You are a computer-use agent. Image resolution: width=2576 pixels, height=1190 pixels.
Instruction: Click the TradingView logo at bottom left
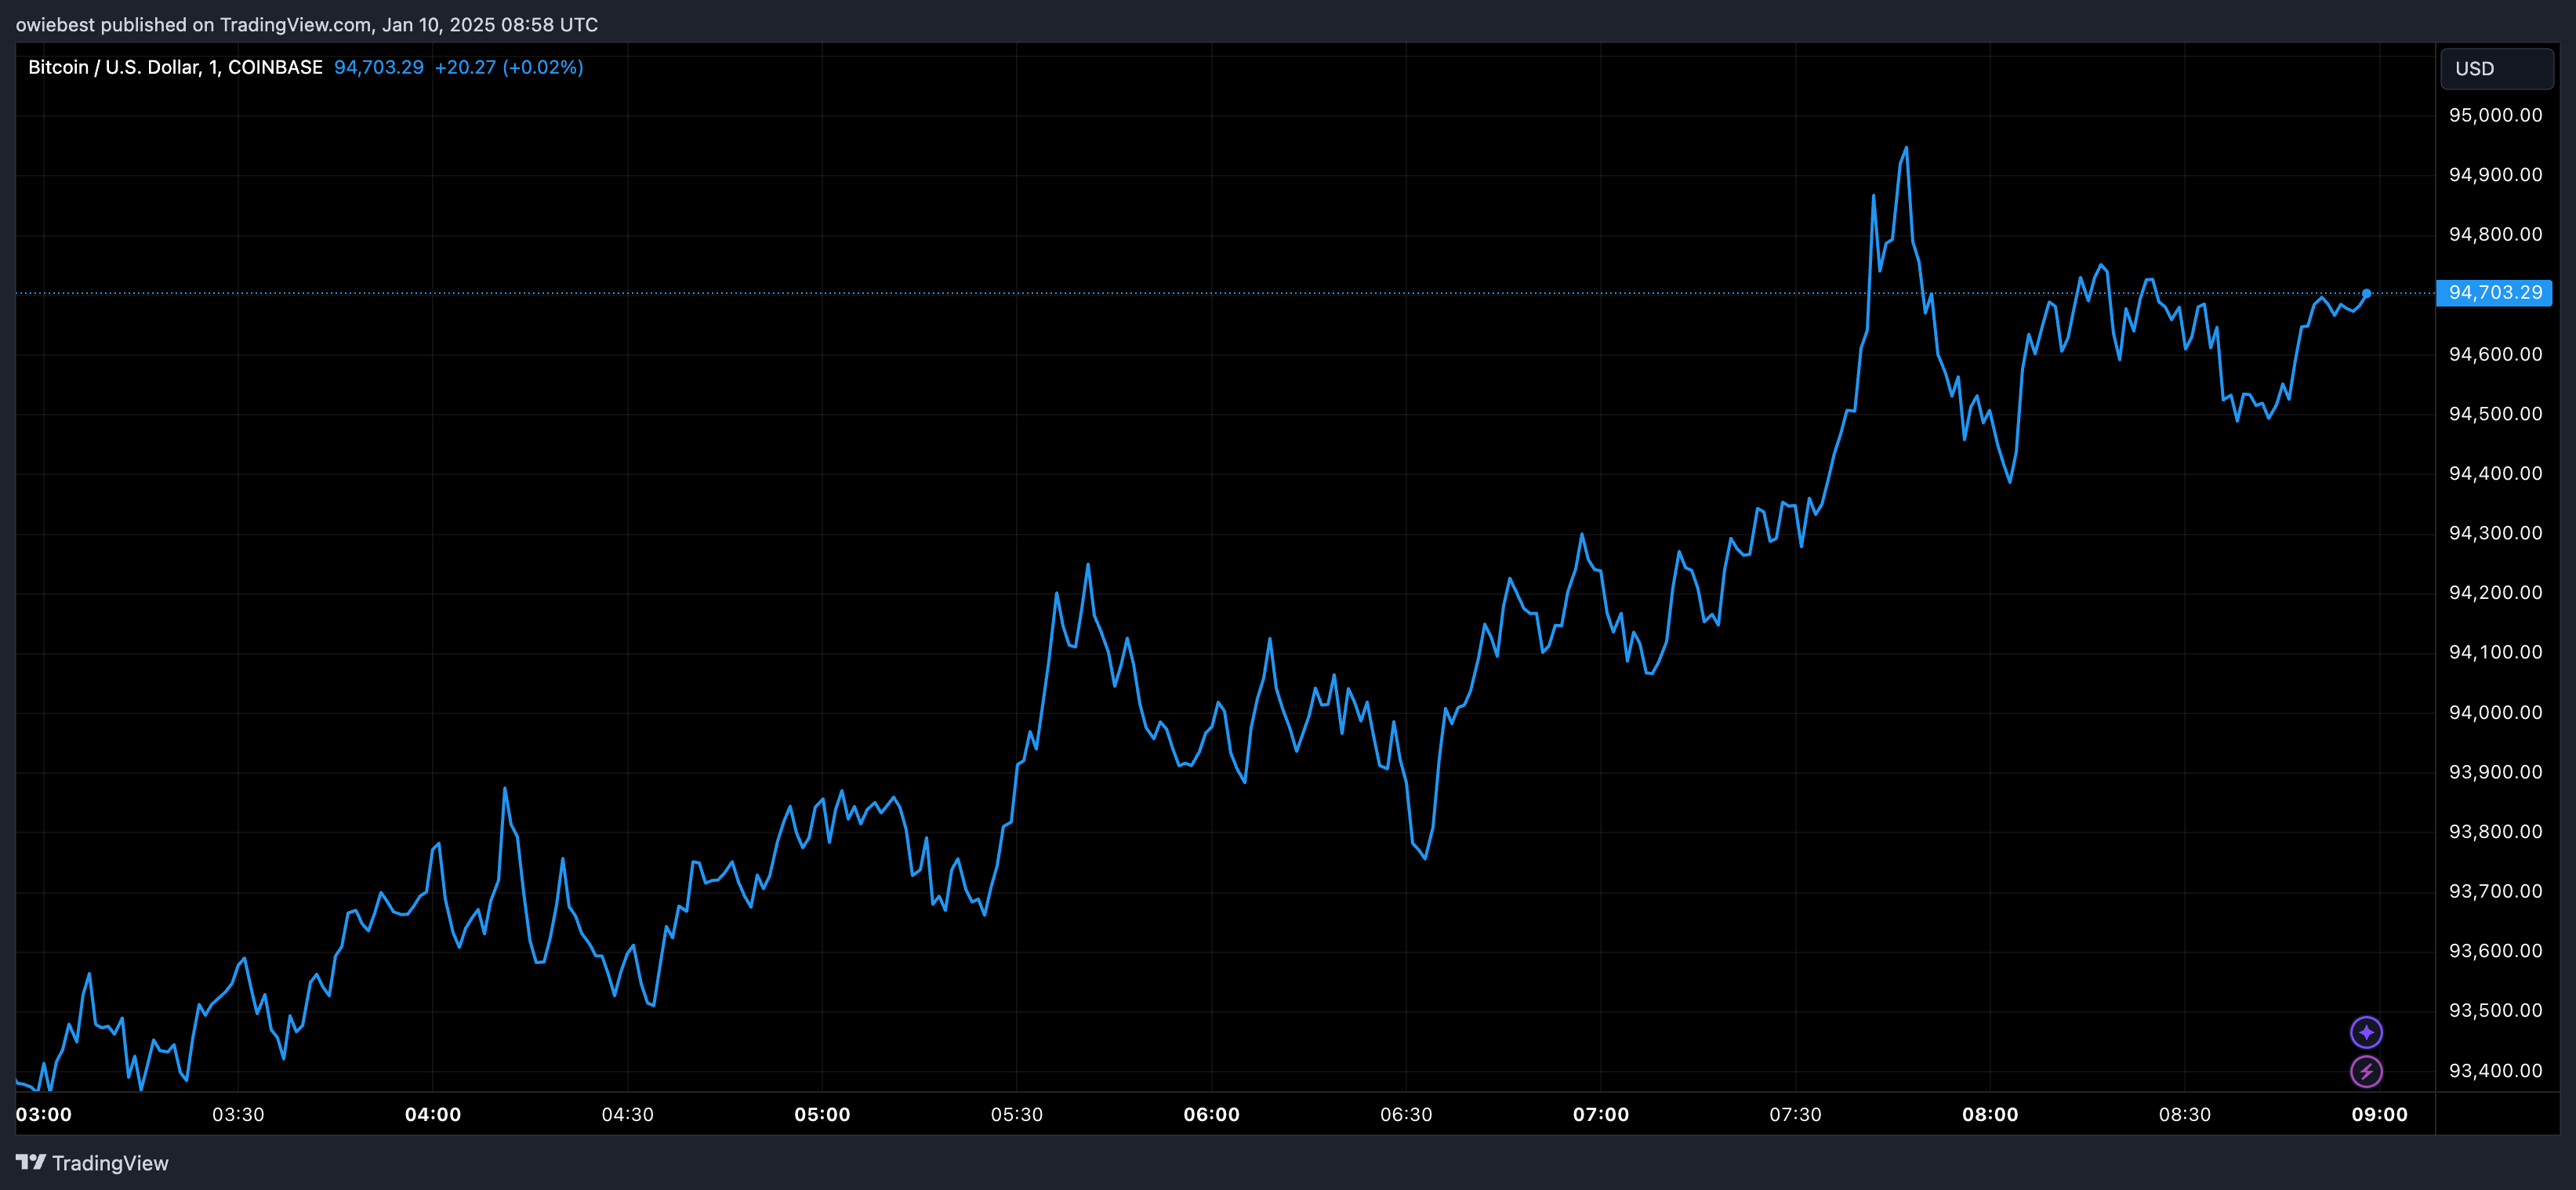click(x=92, y=1162)
